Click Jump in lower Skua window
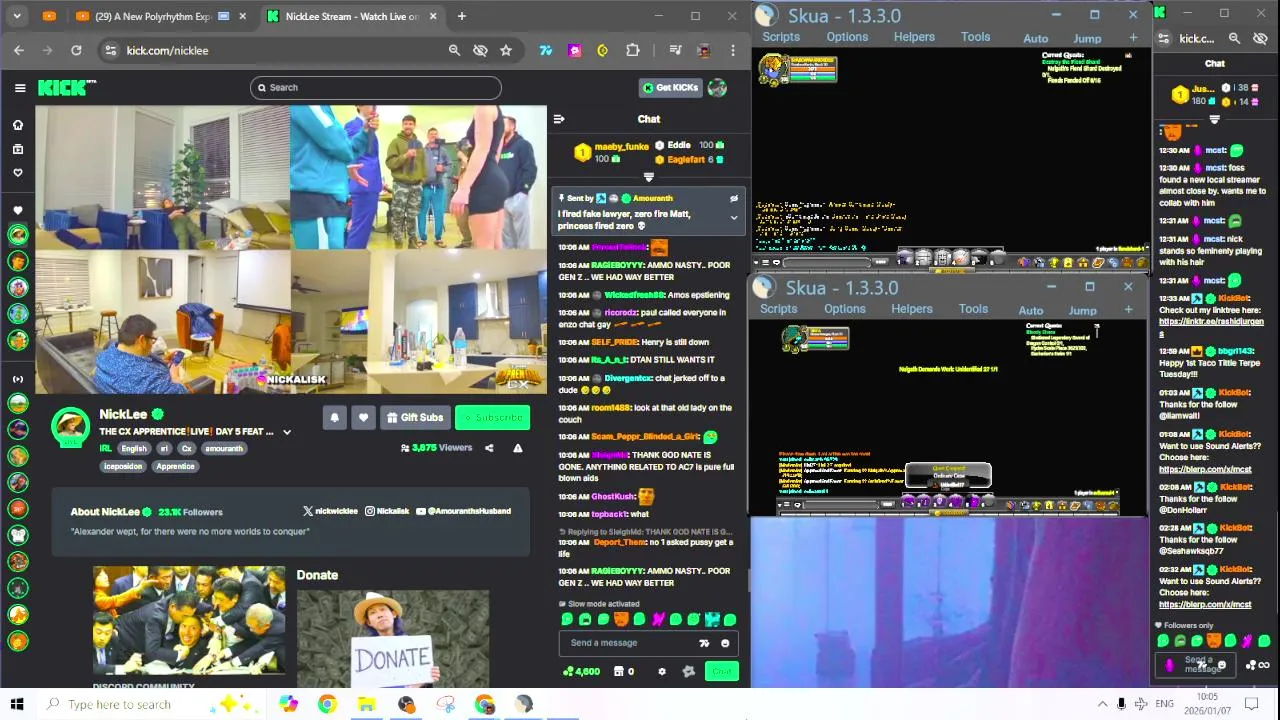 [x=1082, y=311]
